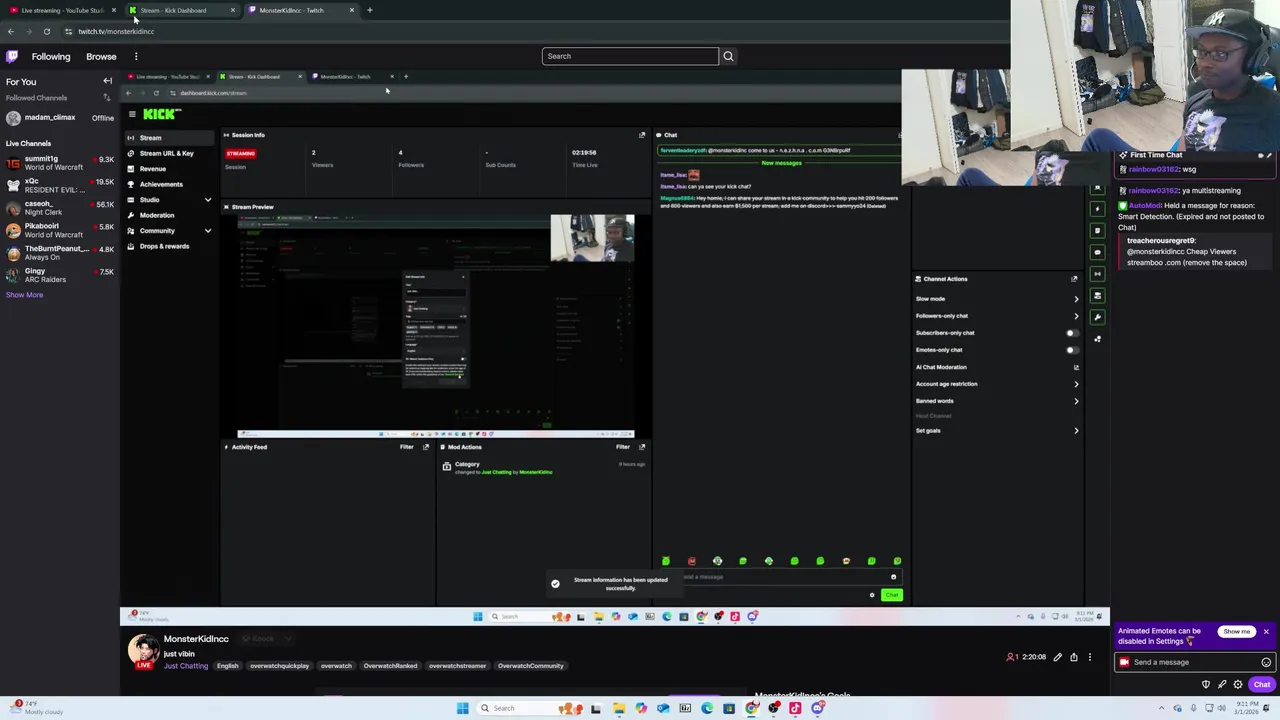Viewport: 1280px width, 720px height.
Task: Click the chat bubble icon in Kick's side strip
Action: coord(1097,252)
